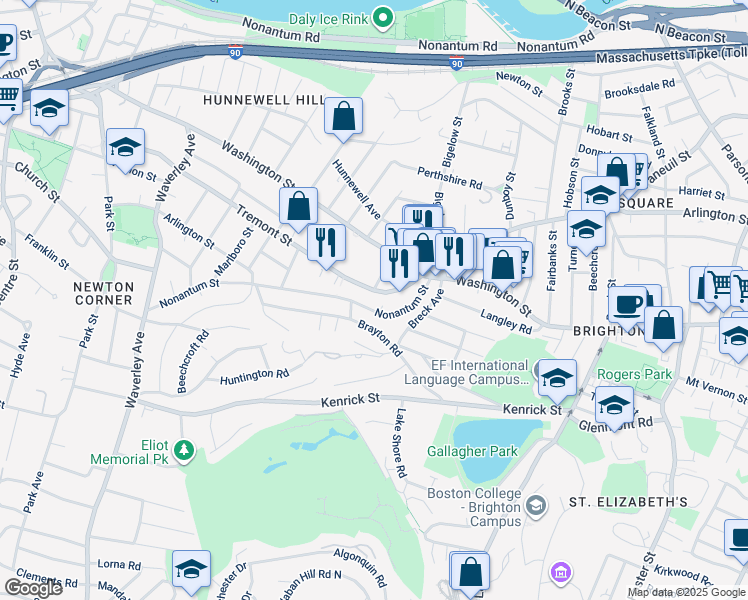Click the Daly Ice Rink location pin

coord(382,19)
